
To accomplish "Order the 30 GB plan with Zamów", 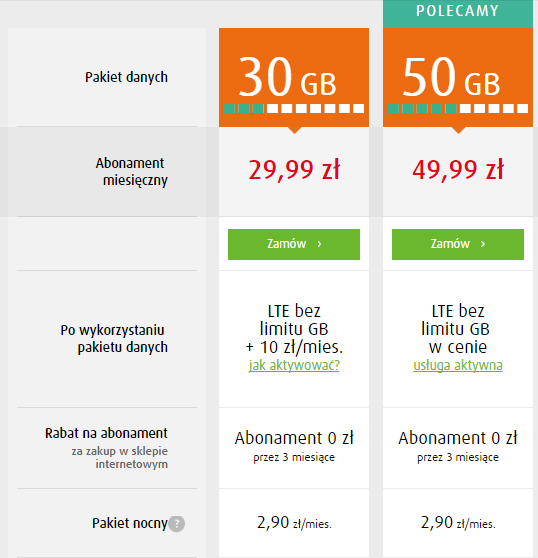I will pyautogui.click(x=294, y=244).
